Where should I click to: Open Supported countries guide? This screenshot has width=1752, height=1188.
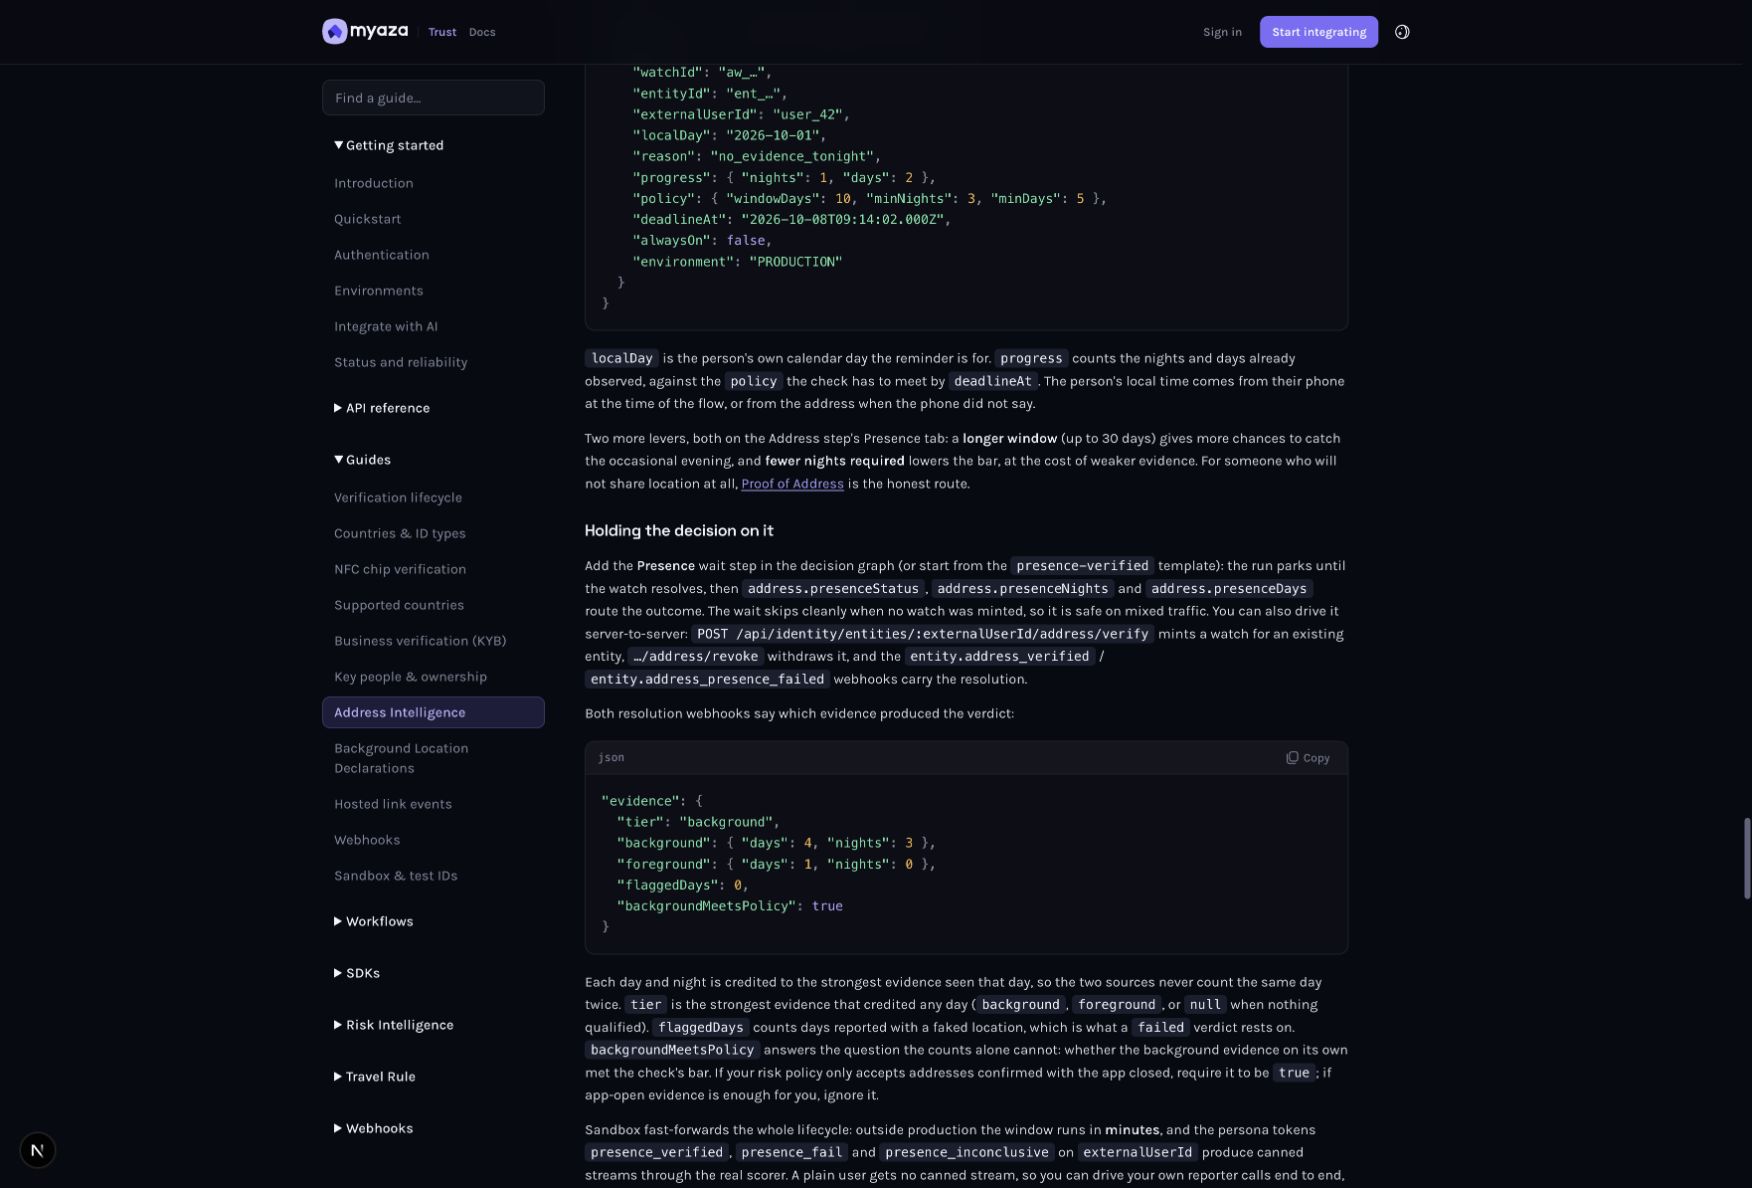[398, 606]
